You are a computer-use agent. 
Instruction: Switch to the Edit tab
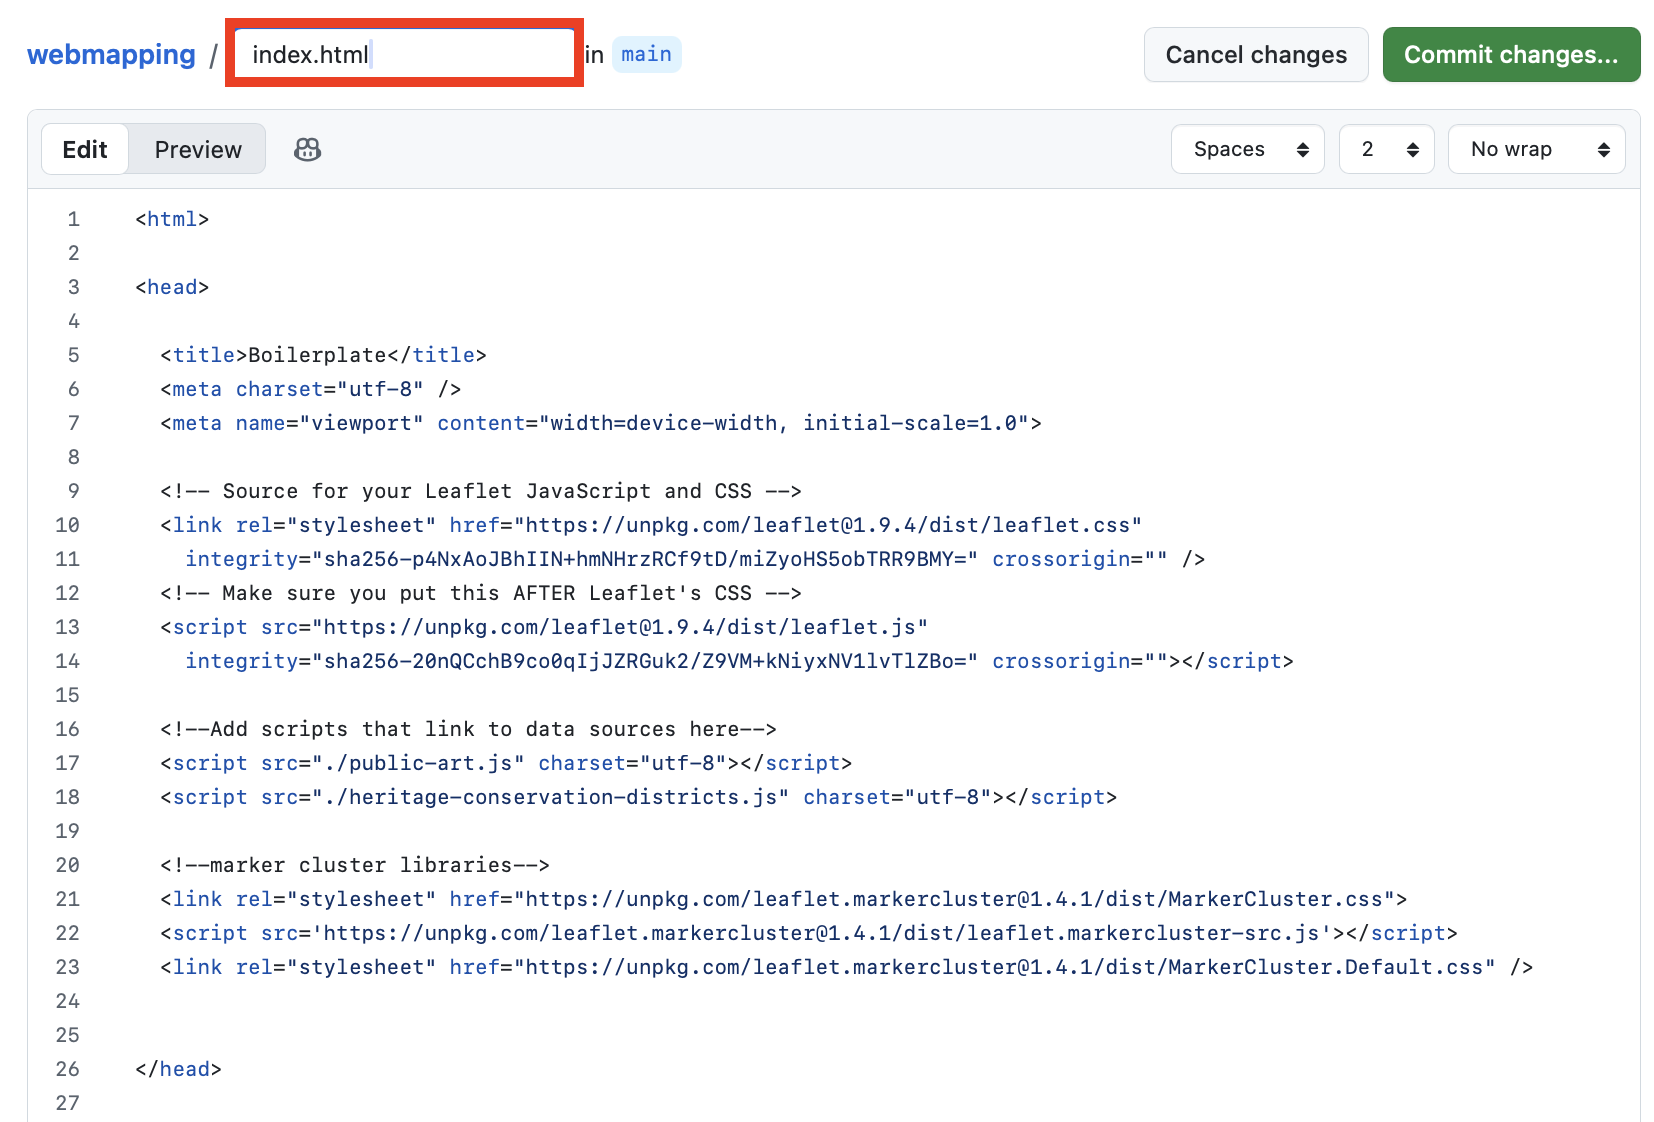coord(85,150)
